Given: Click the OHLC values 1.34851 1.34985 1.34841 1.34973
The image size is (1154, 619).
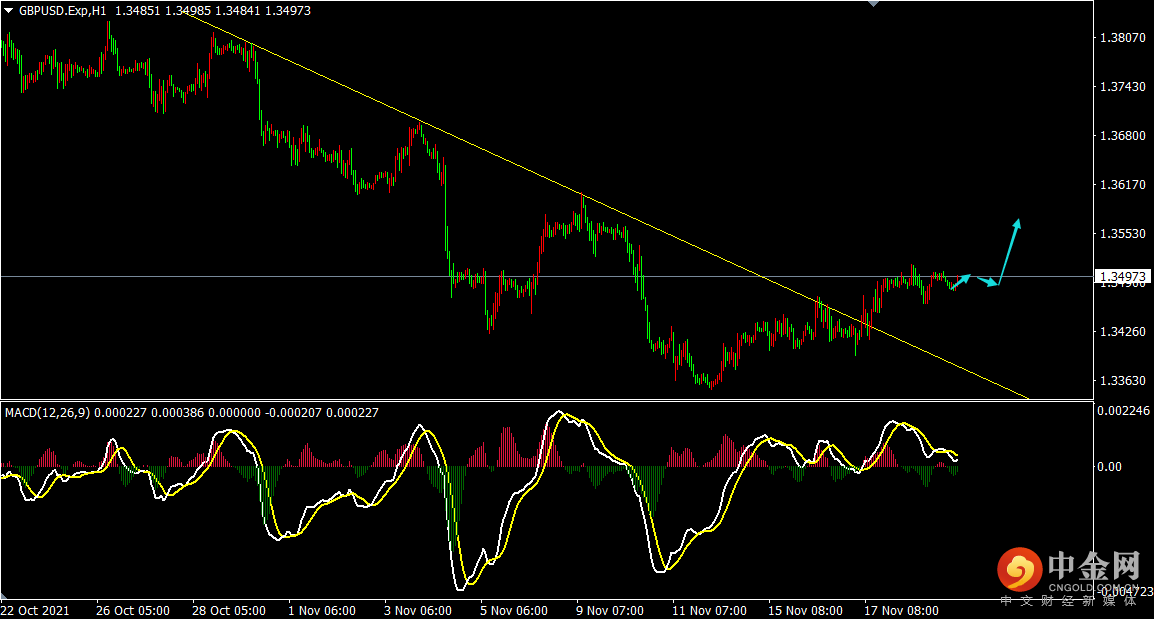Looking at the screenshot, I should (213, 11).
